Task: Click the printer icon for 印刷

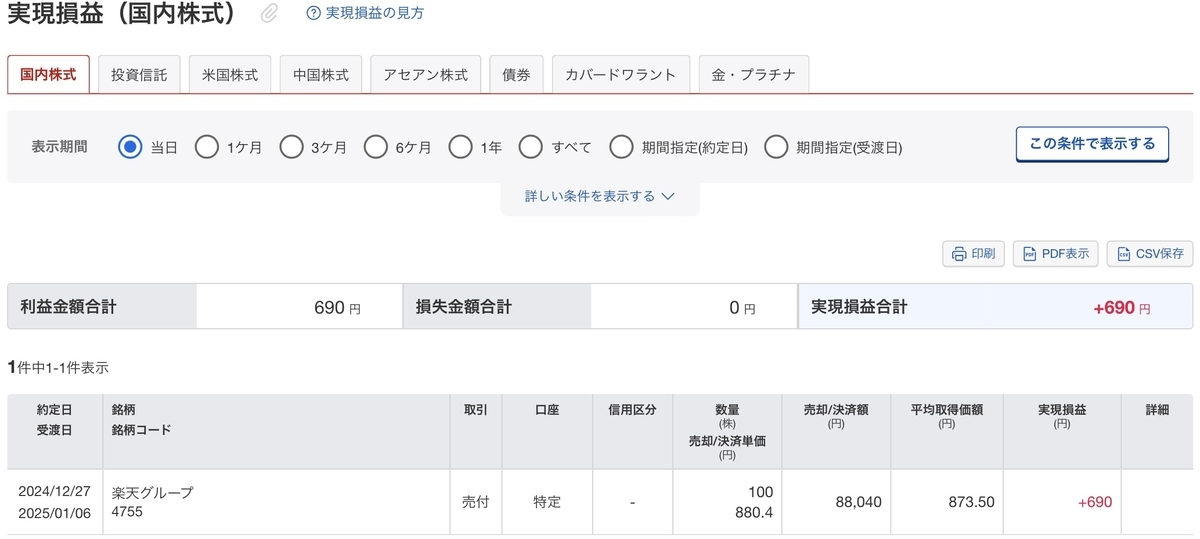Action: [959, 254]
